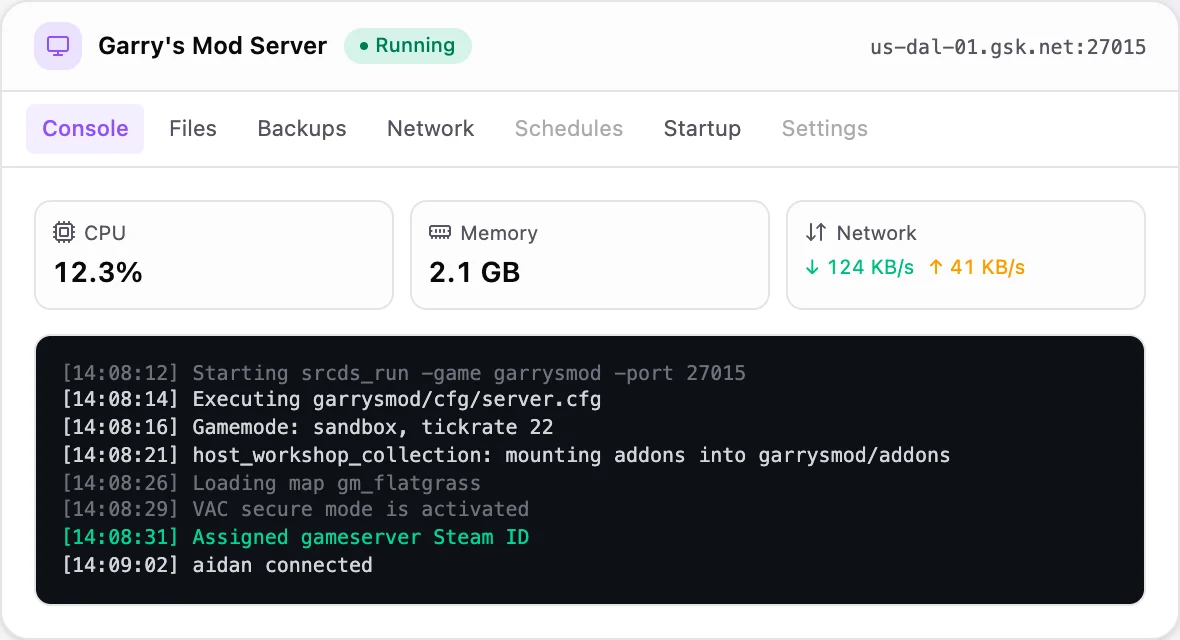Click the Garry's Mod Server title
Viewport: 1180px width, 640px height.
213,46
